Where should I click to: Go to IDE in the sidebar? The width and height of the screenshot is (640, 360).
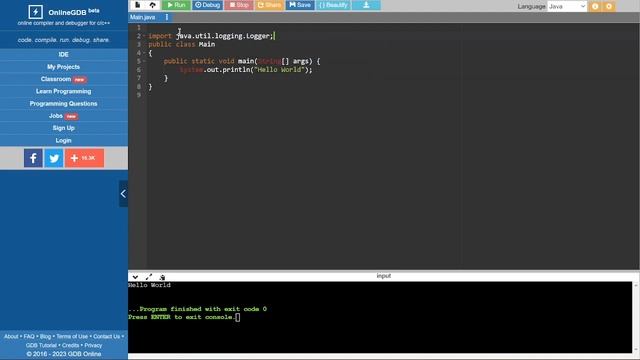point(63,54)
